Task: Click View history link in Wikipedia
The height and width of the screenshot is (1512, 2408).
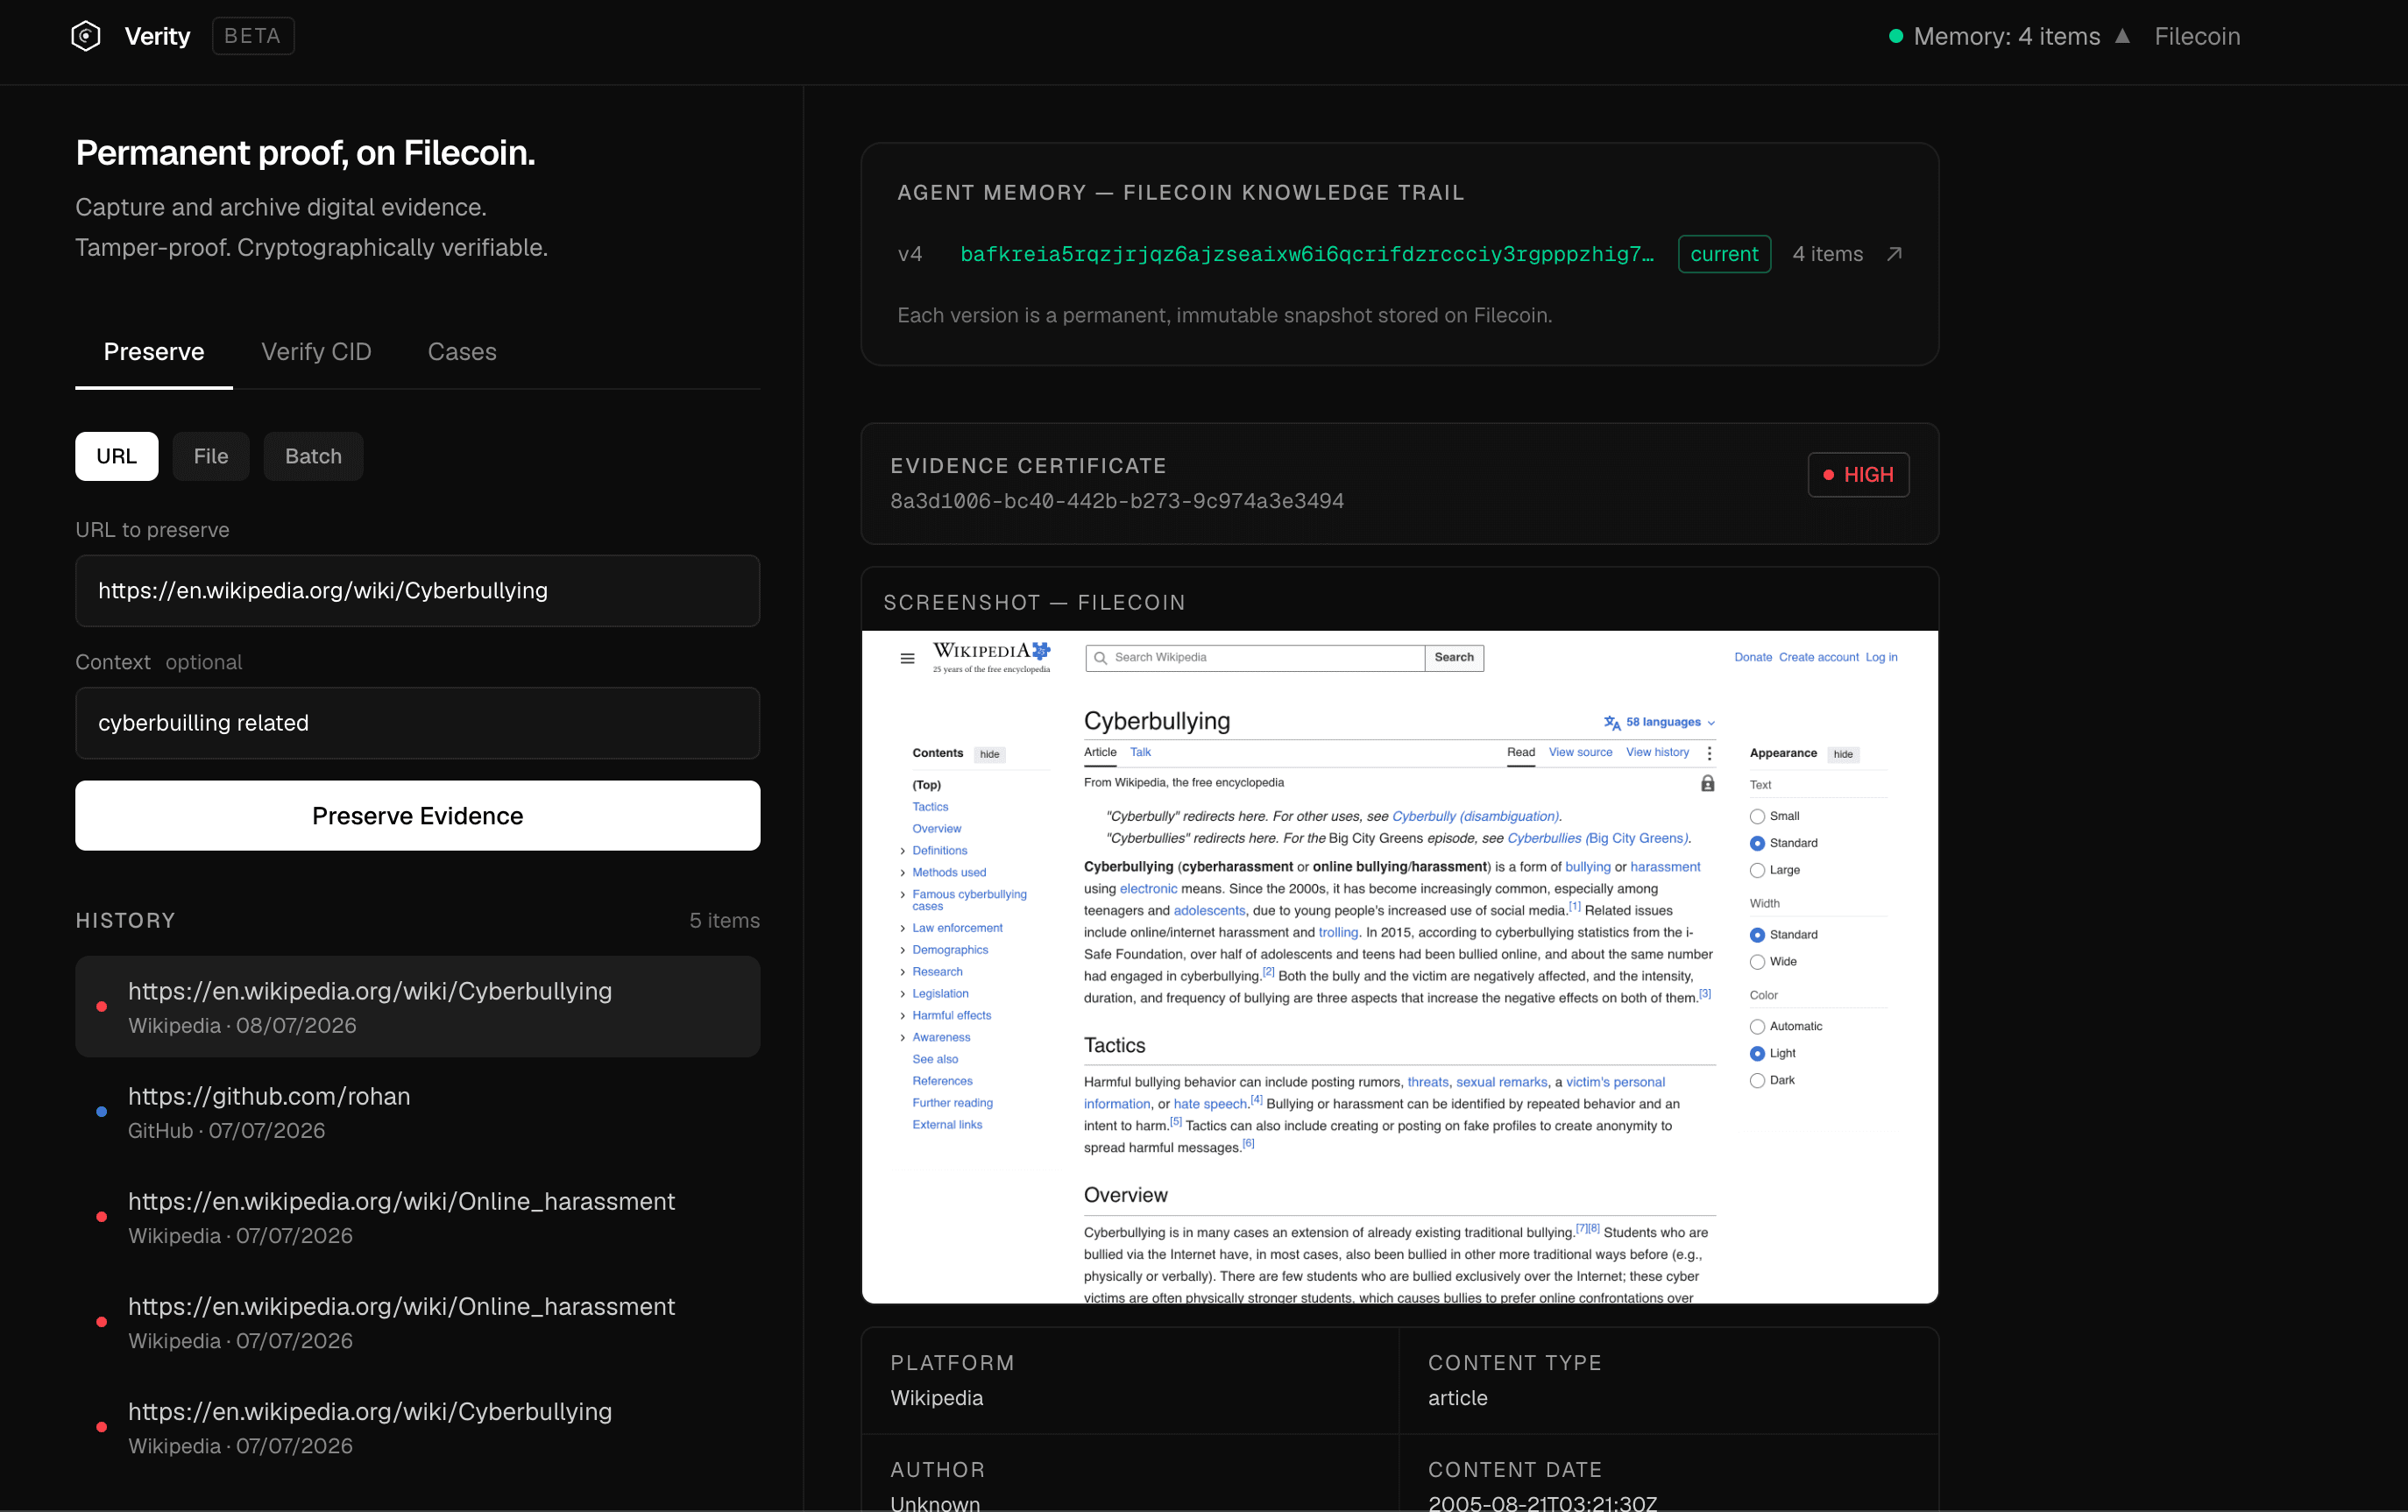Action: 1657,753
